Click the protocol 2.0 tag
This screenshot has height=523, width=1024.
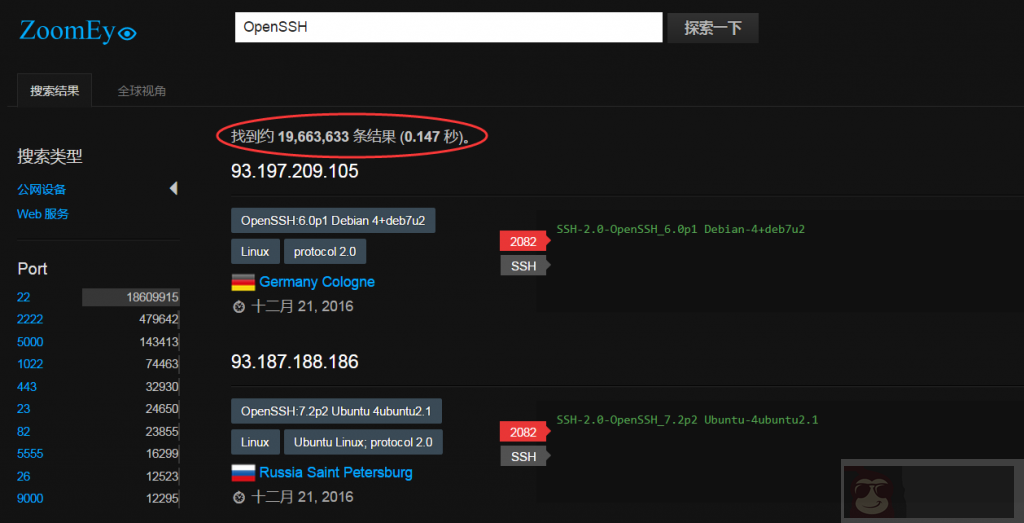pos(325,251)
